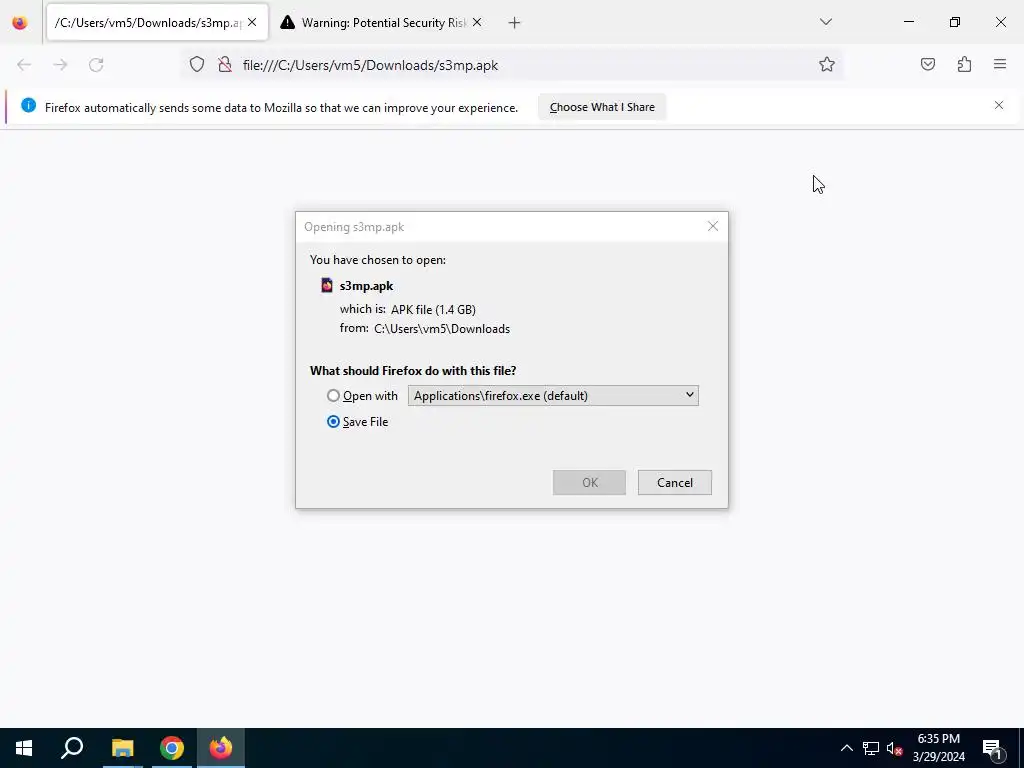Click the s3mp.apk filename text
1024x768 pixels.
pyautogui.click(x=366, y=286)
